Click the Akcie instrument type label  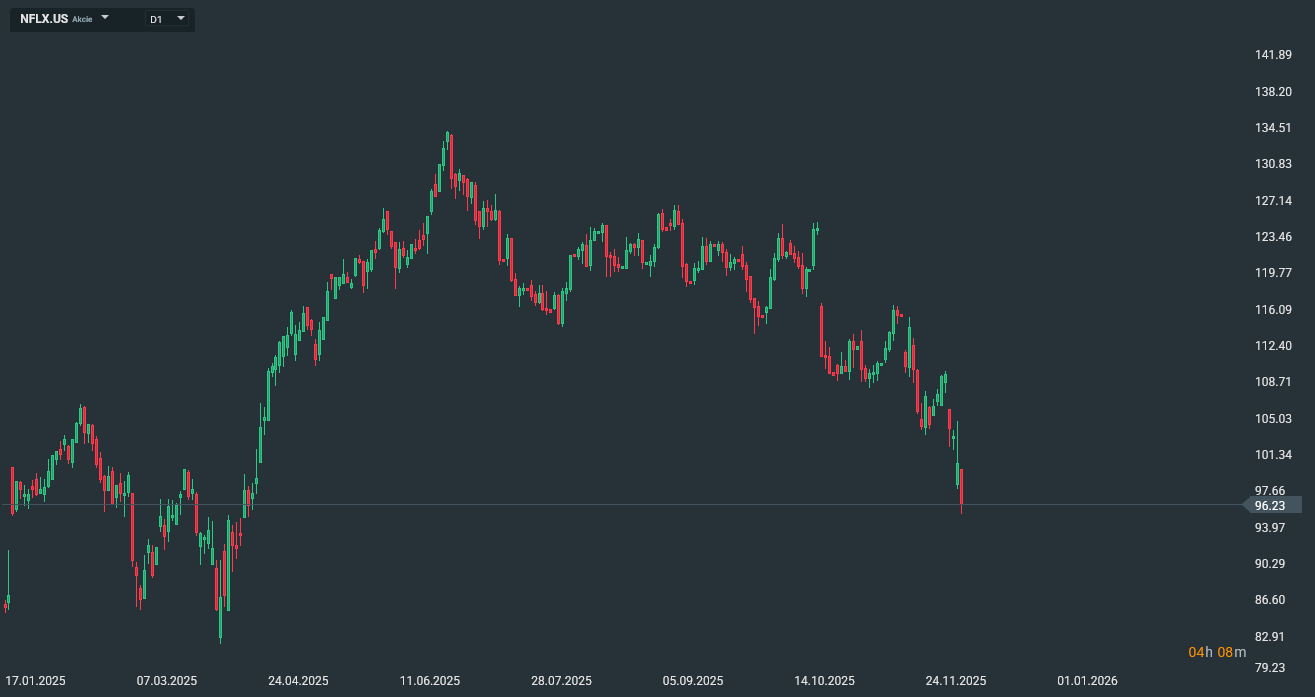pos(82,19)
